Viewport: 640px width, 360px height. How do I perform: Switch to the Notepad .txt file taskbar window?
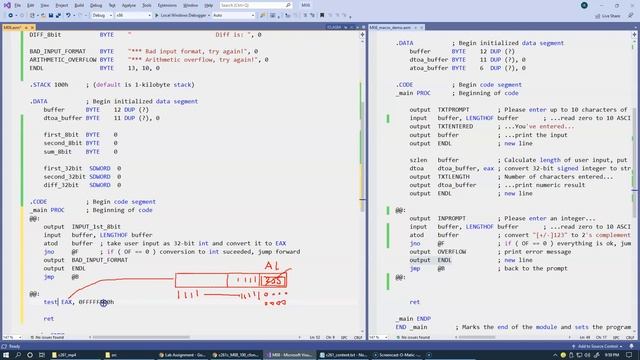(344, 355)
